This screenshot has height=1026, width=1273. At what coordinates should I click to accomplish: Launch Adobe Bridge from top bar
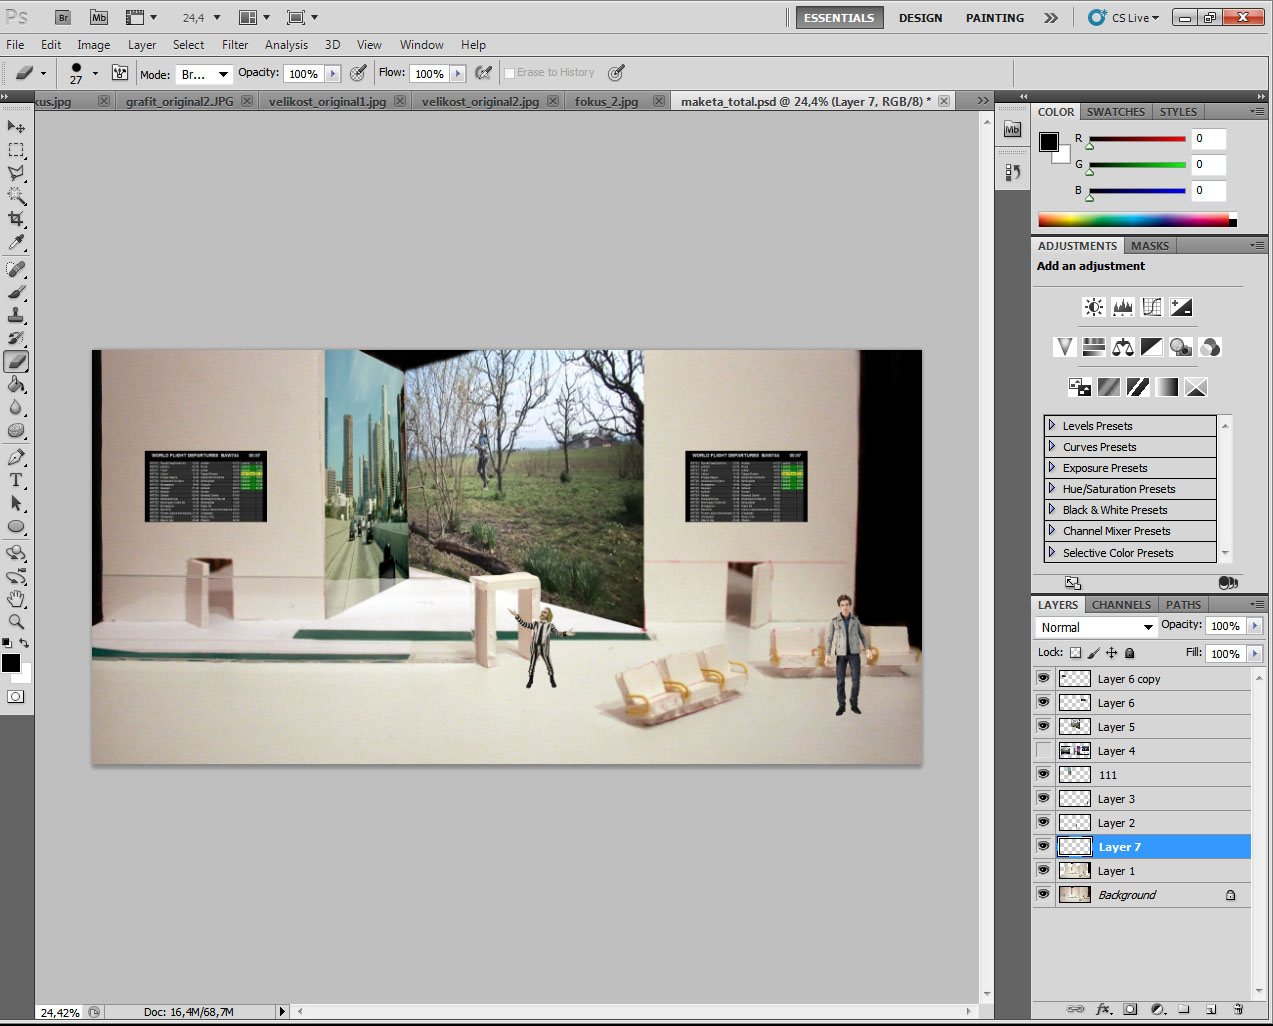point(63,17)
